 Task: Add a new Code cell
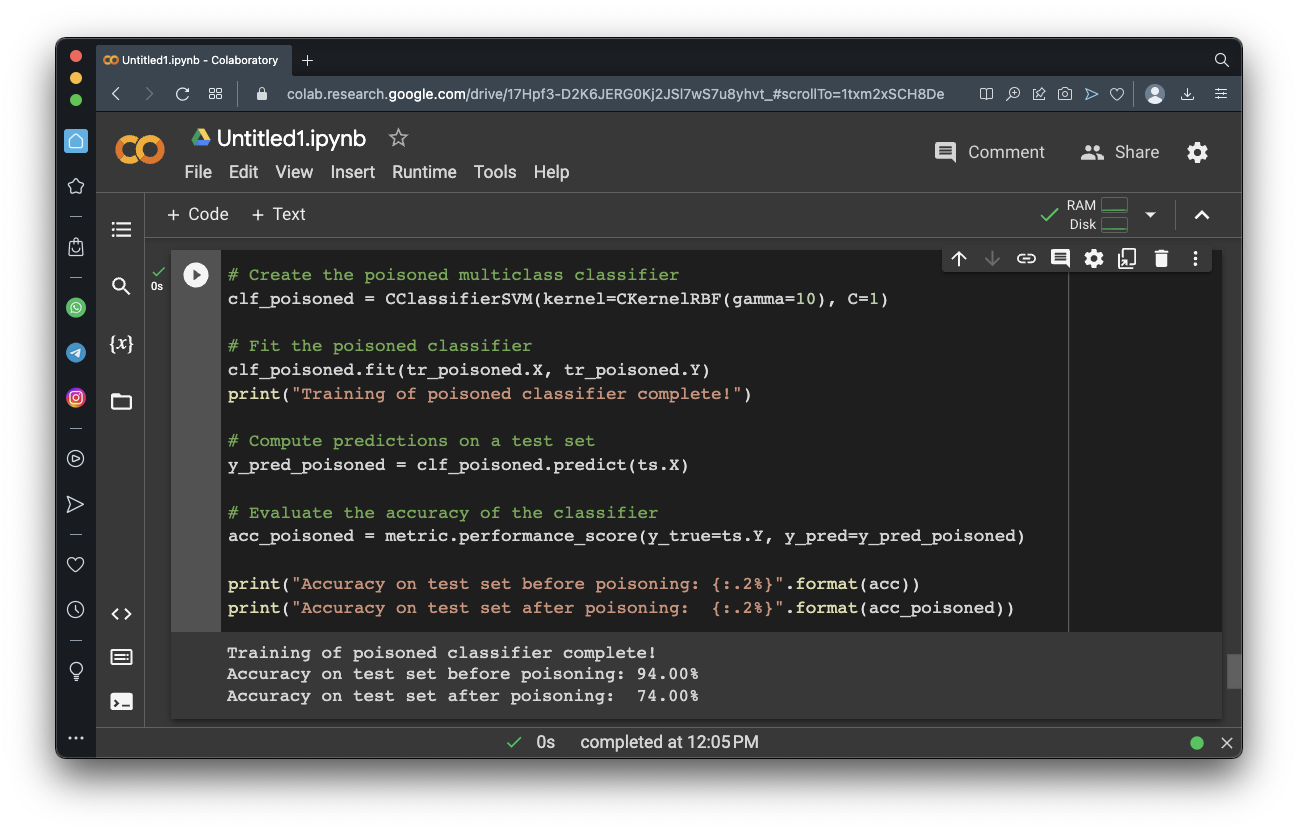[197, 214]
